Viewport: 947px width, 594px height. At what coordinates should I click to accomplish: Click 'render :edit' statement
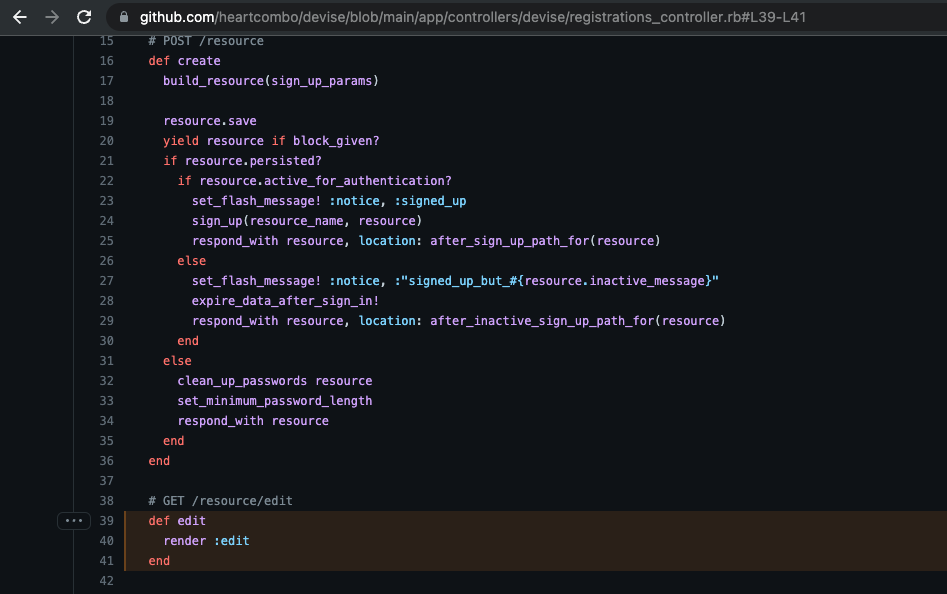[206, 541]
